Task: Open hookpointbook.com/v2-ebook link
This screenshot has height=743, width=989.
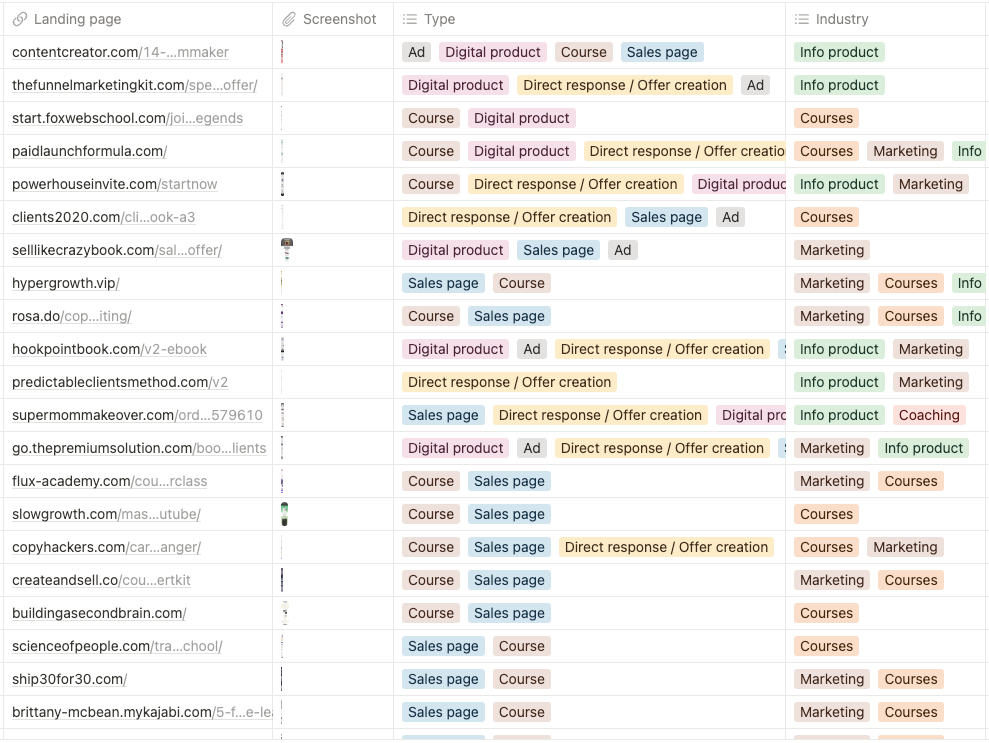Action: pos(109,349)
